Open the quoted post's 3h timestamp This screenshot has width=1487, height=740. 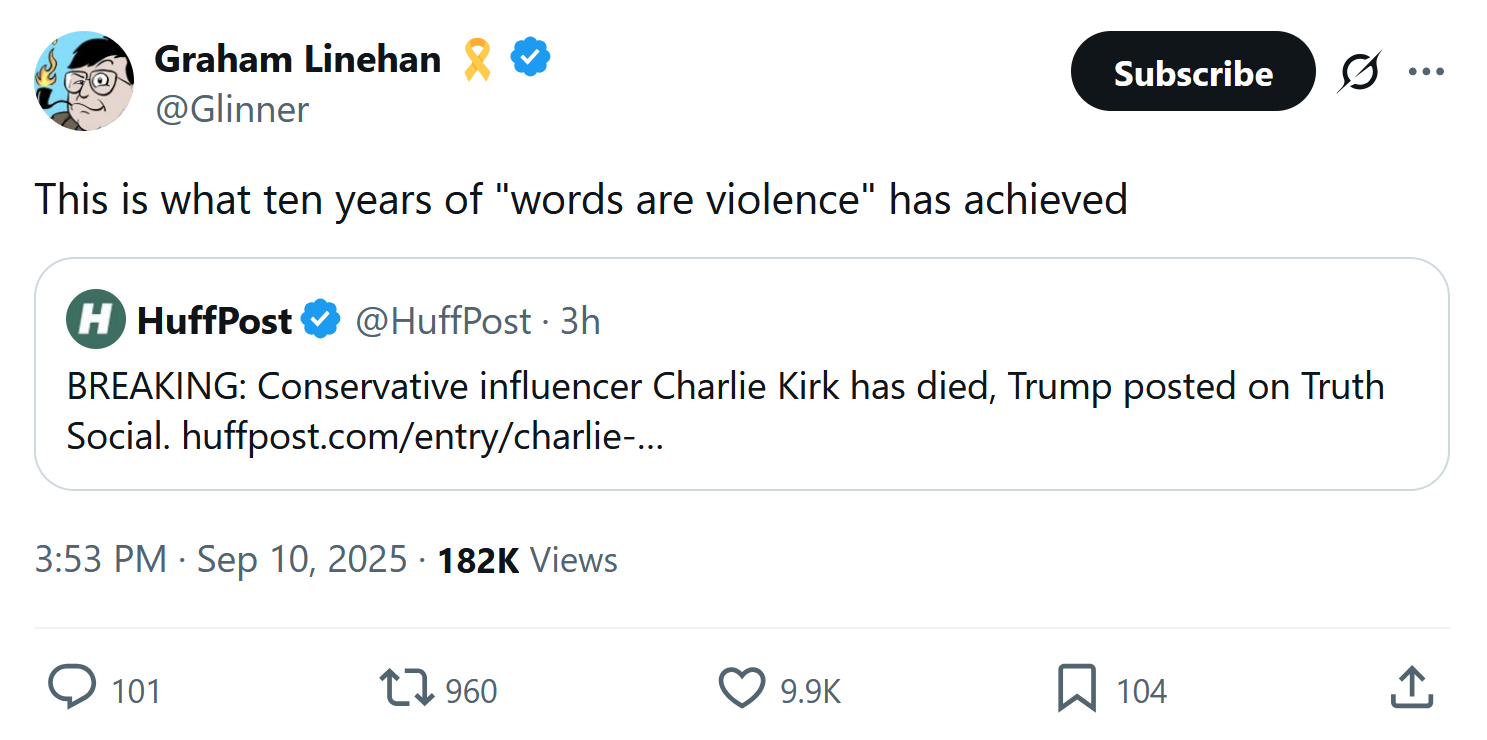[580, 321]
